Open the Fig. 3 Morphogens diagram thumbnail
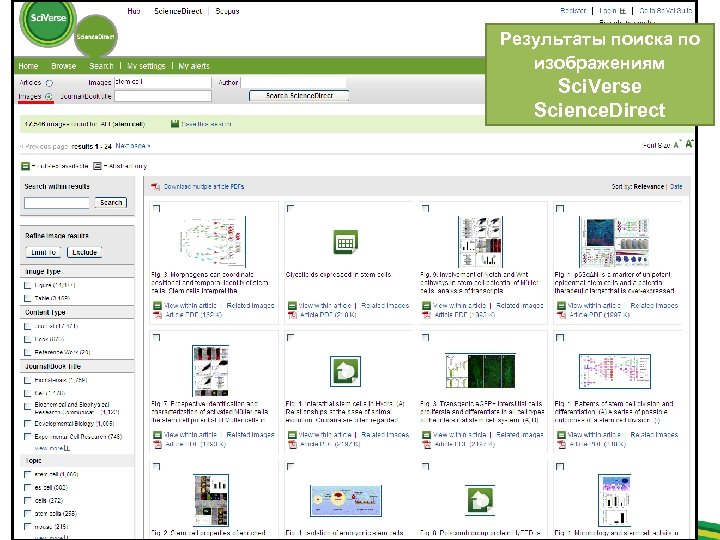This screenshot has width=720, height=540. (213, 242)
